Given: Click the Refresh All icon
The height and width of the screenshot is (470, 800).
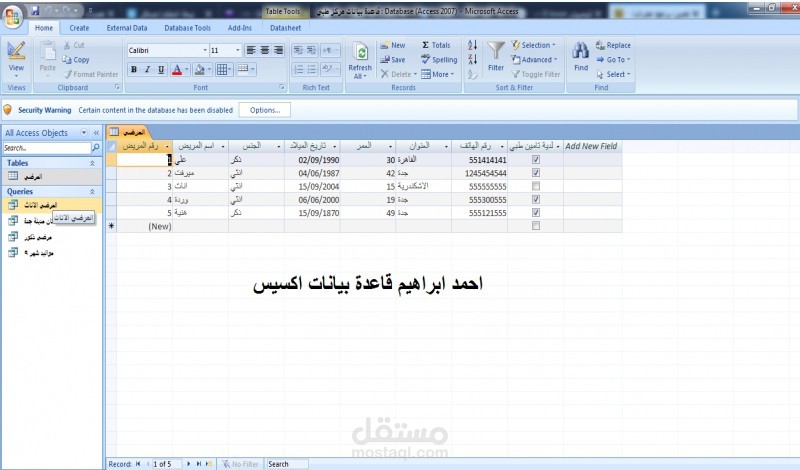Looking at the screenshot, I should click(x=361, y=52).
